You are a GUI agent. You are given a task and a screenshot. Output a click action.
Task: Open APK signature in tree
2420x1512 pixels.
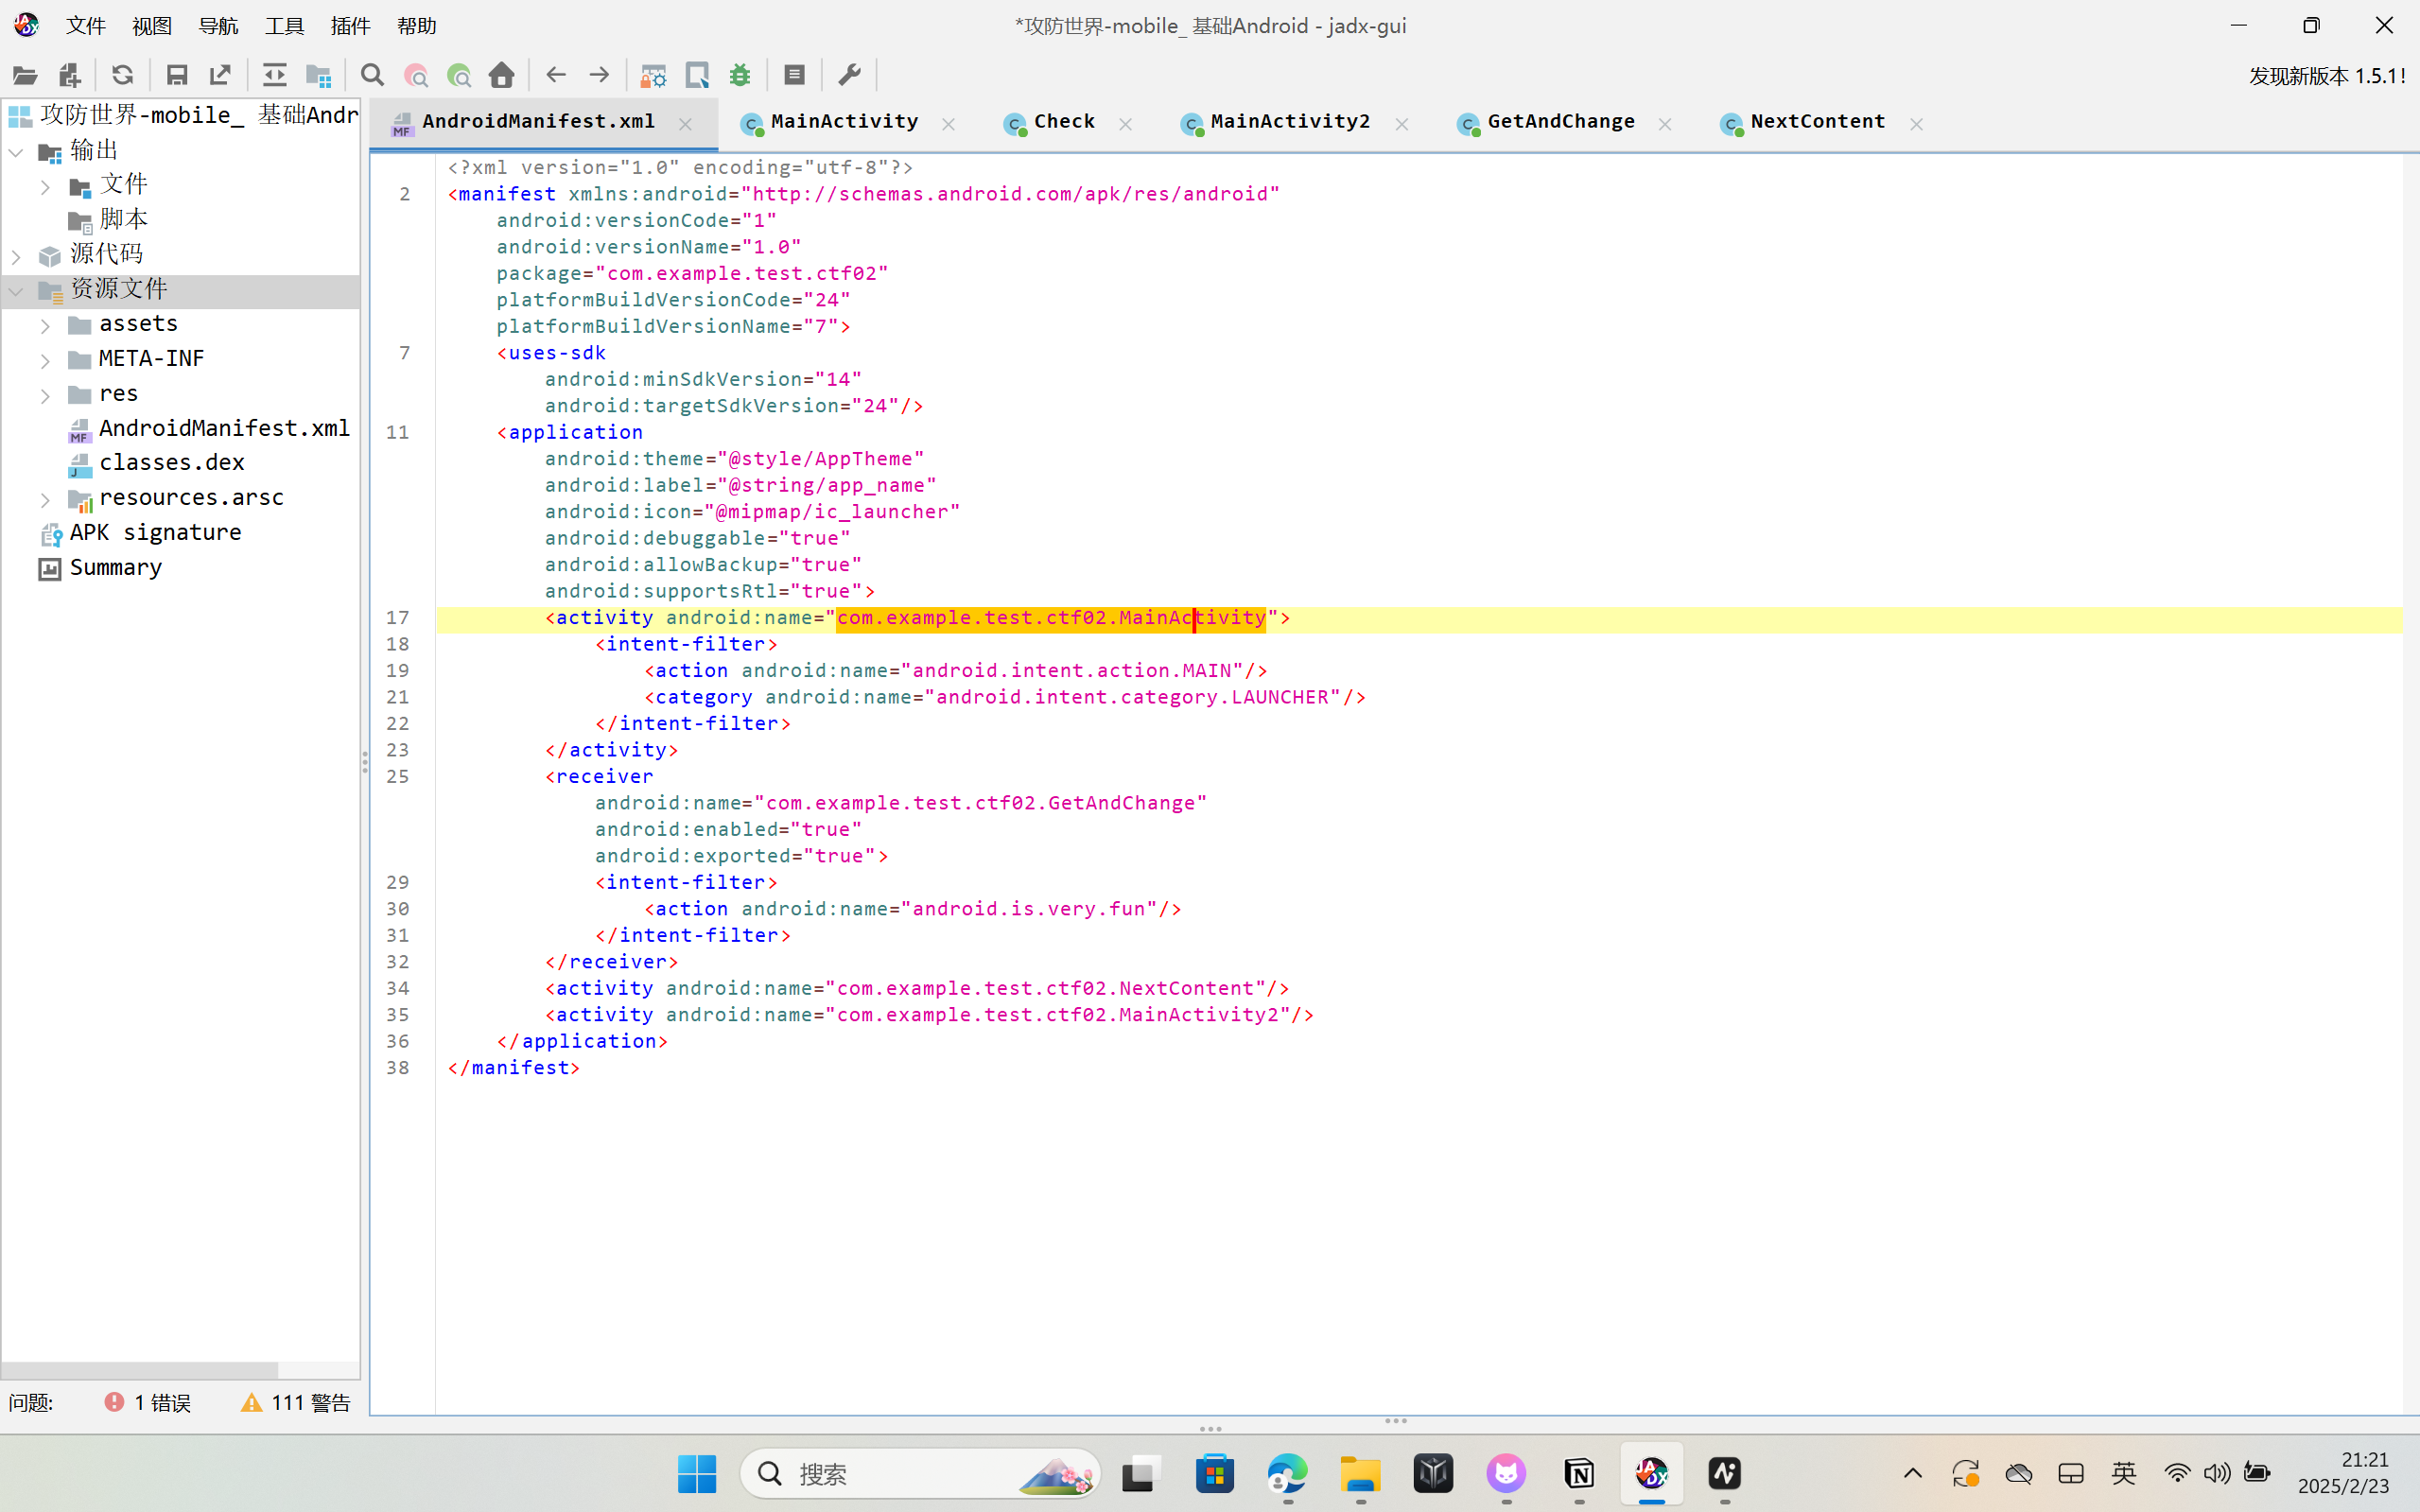click(155, 533)
